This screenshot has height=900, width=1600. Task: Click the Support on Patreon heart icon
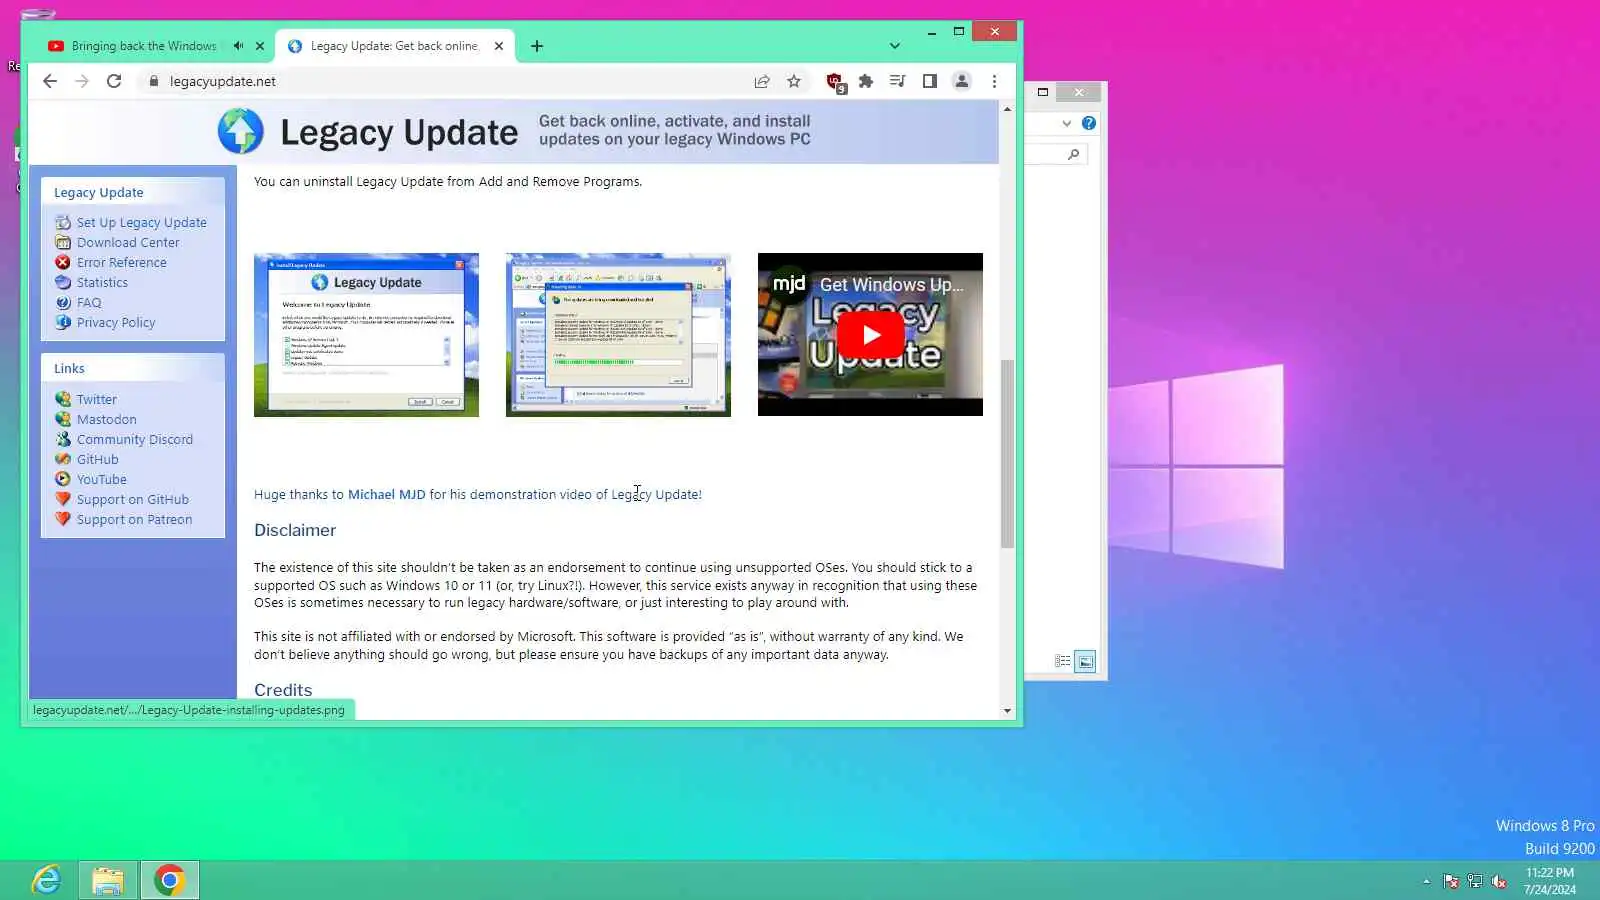(63, 519)
